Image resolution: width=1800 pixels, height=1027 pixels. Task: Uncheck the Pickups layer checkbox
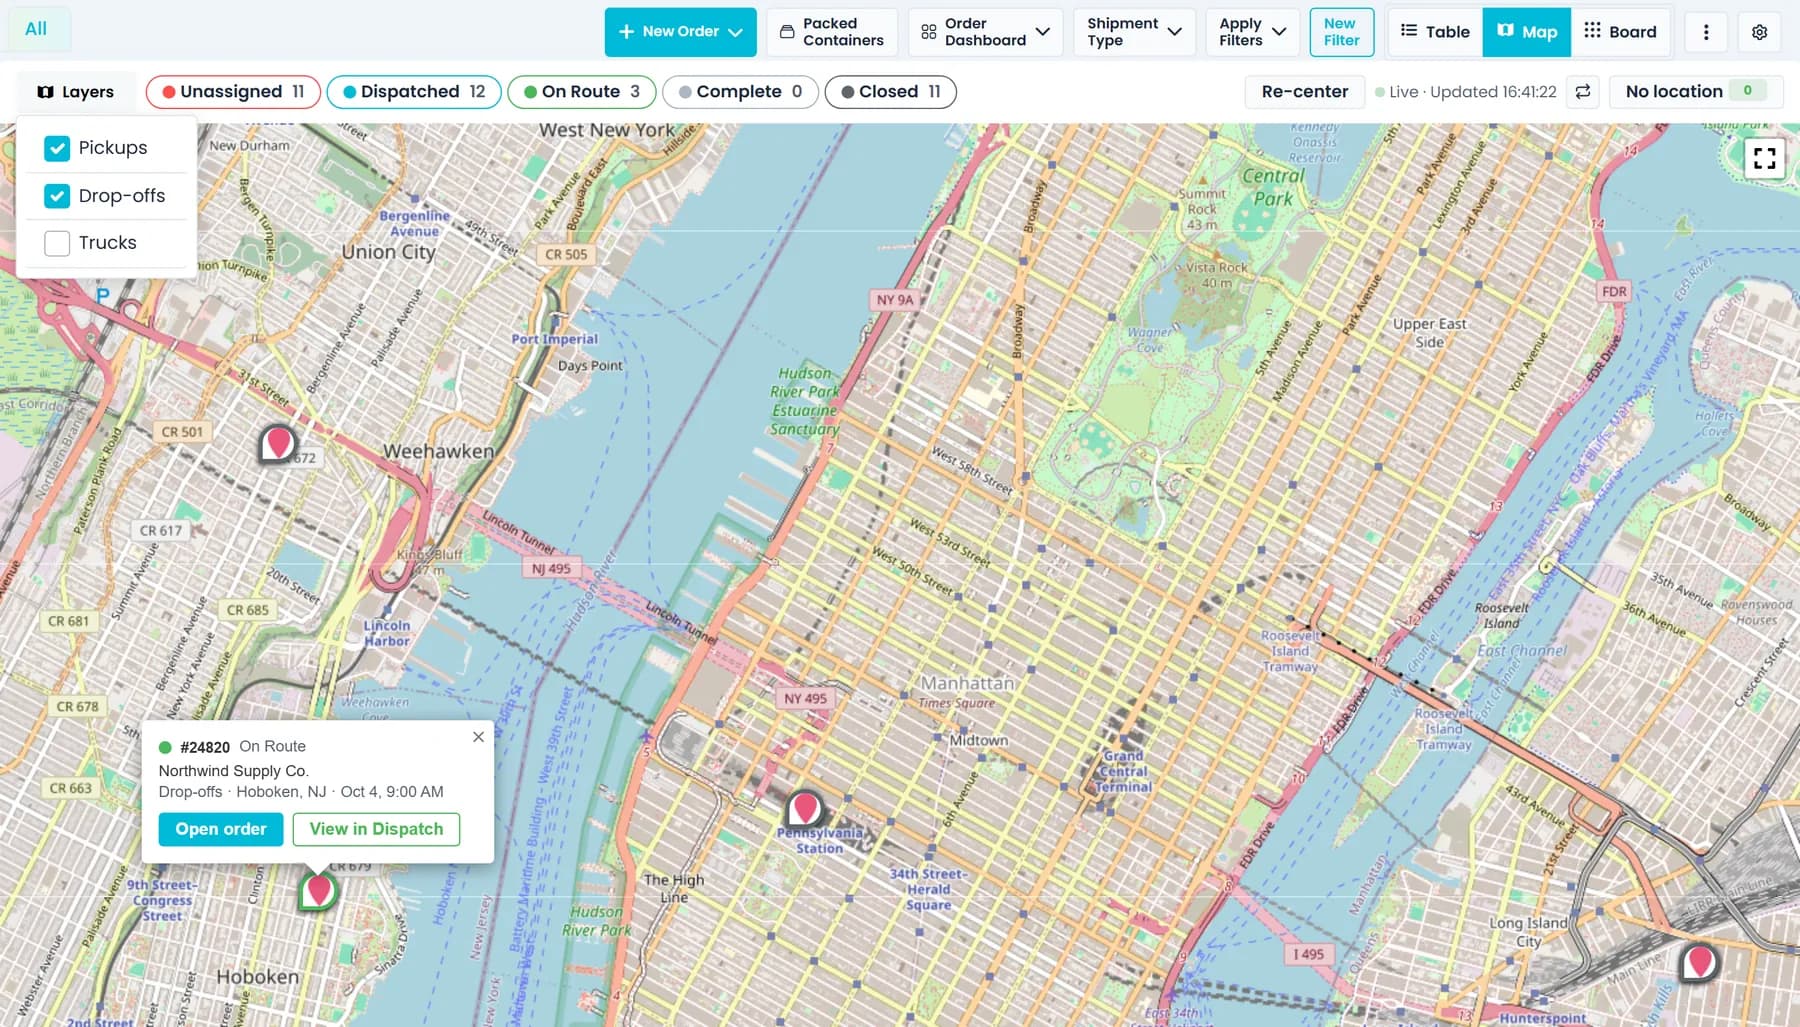(57, 148)
